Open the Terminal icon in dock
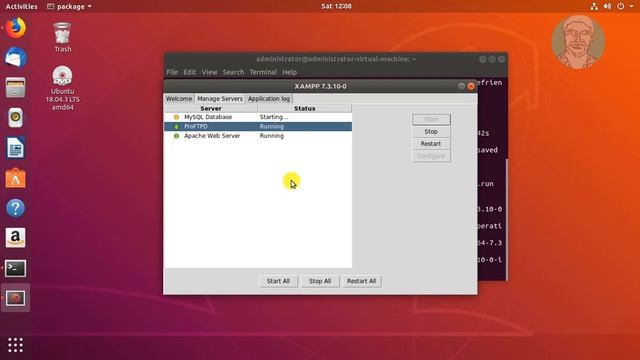640x360 pixels. tap(16, 268)
